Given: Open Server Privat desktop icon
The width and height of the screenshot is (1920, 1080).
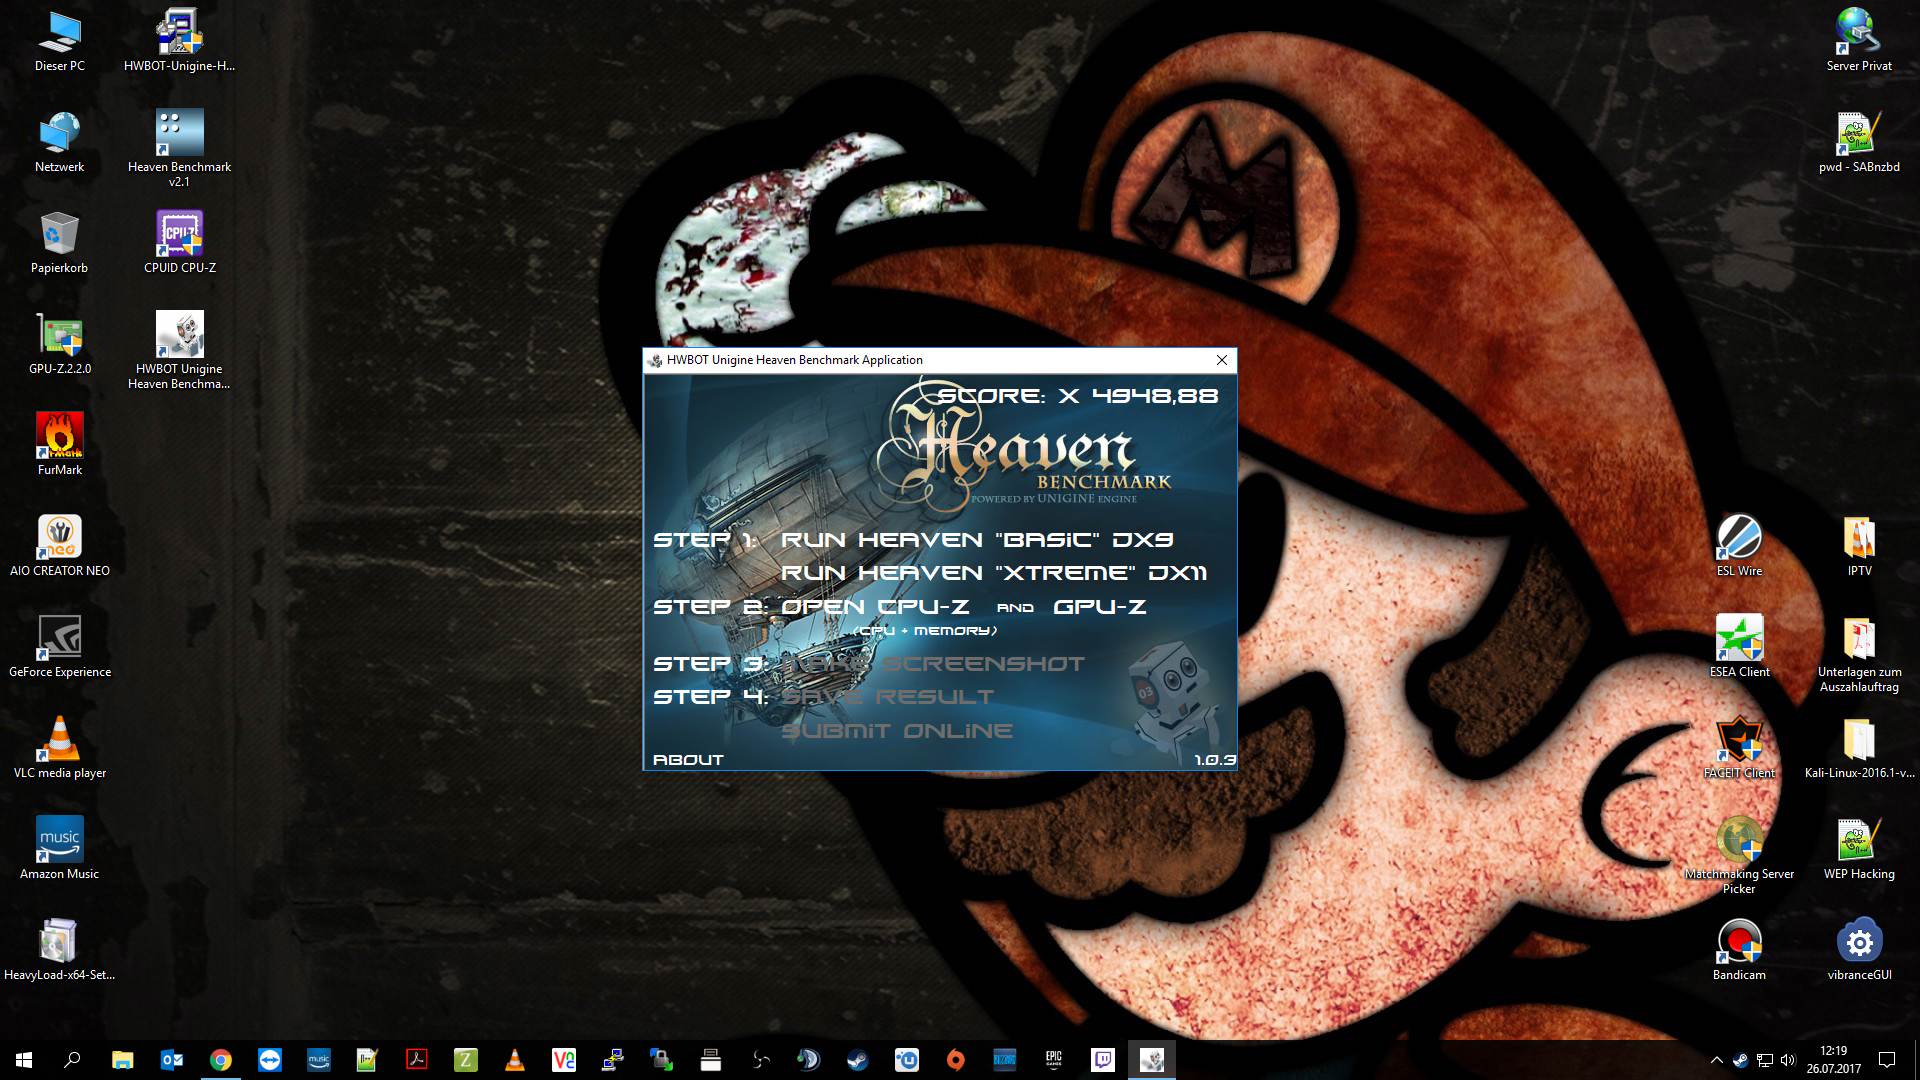Looking at the screenshot, I should 1859,41.
